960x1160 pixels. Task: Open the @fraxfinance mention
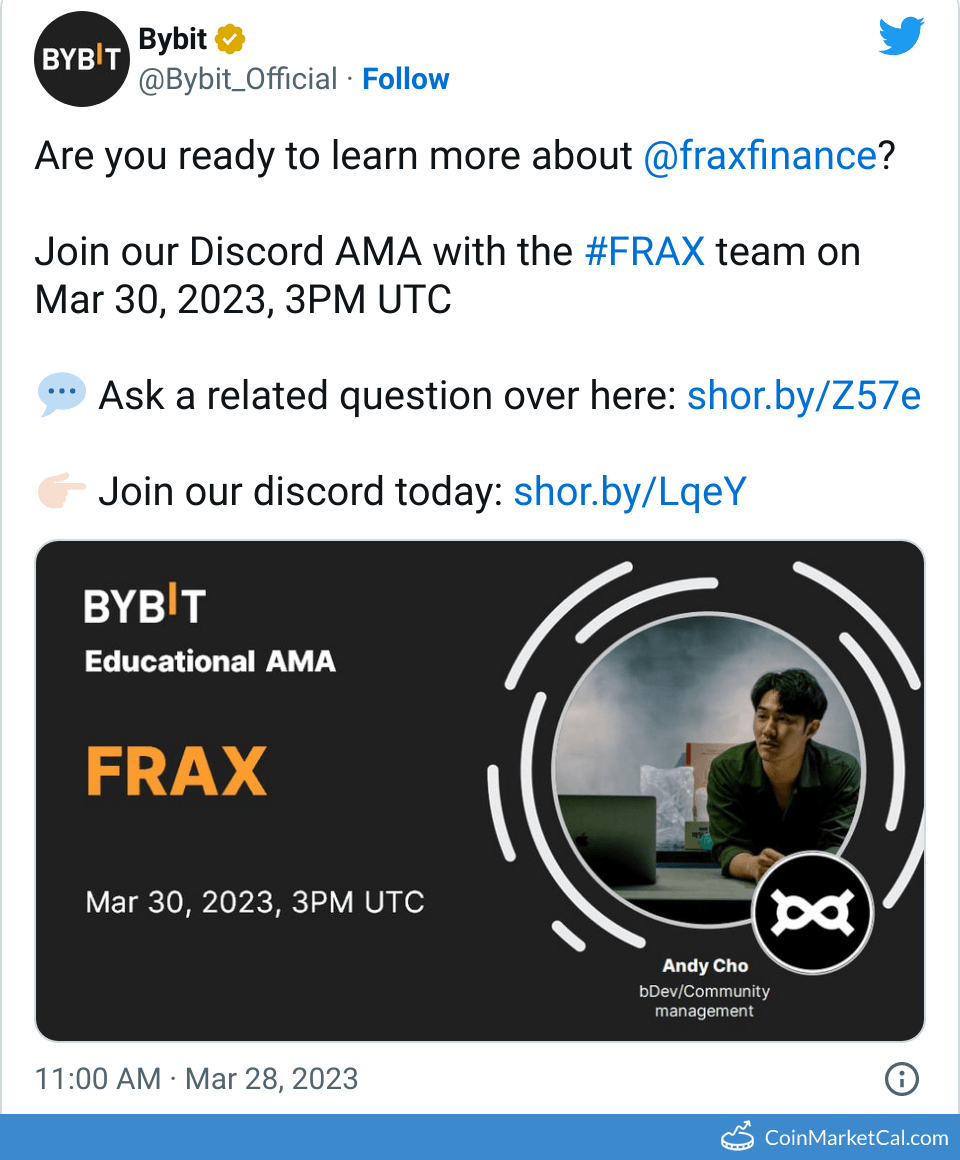coord(760,156)
